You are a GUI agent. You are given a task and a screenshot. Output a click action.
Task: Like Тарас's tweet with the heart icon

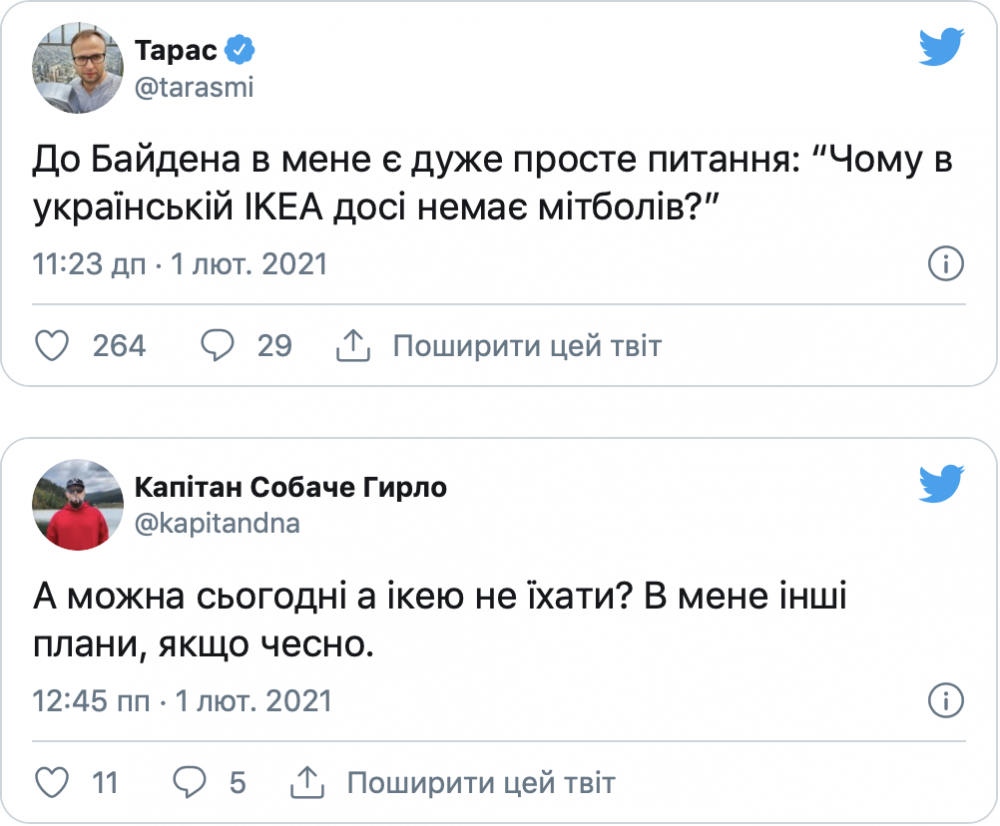tap(51, 346)
